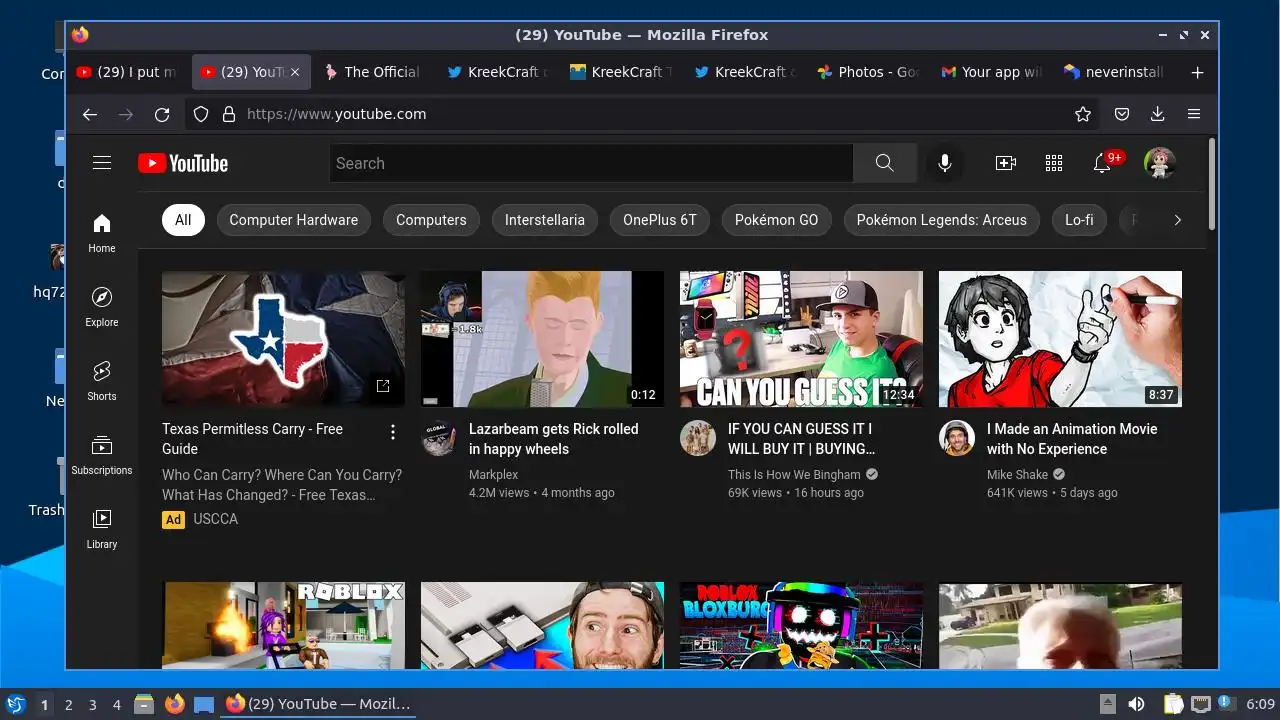Click the tracking protection shield icon
The width and height of the screenshot is (1280, 720).
[x=201, y=114]
